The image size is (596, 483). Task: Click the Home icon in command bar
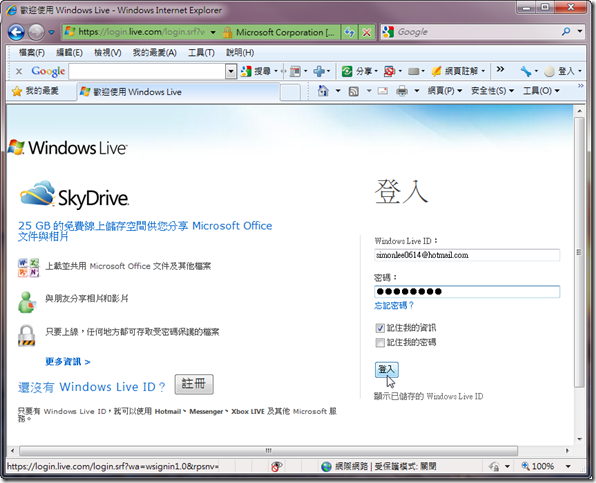[x=323, y=91]
